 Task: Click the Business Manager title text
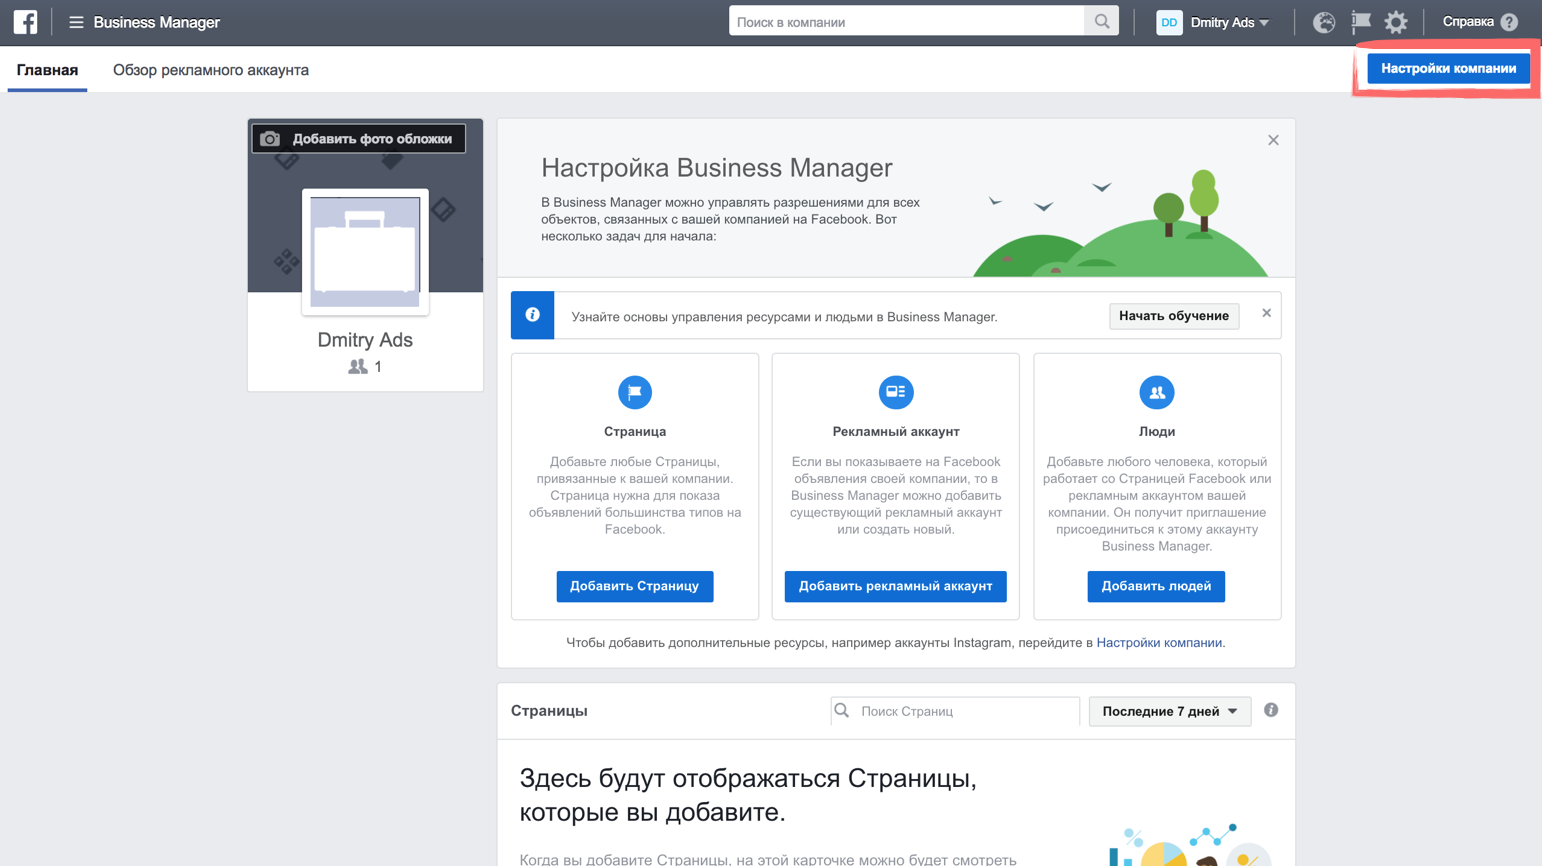coord(157,22)
